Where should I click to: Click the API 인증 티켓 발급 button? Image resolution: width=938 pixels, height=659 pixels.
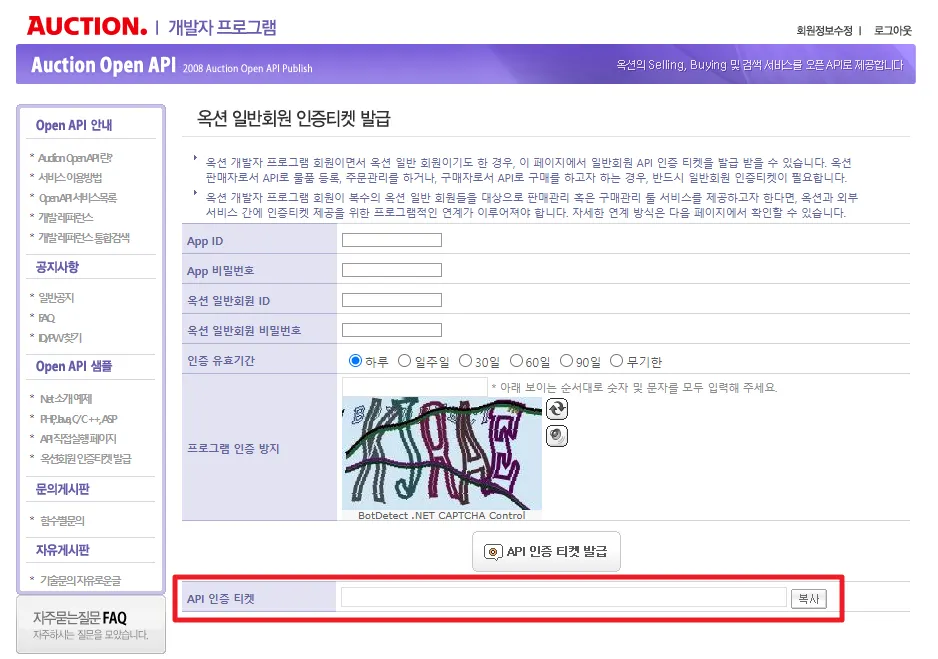(x=546, y=551)
